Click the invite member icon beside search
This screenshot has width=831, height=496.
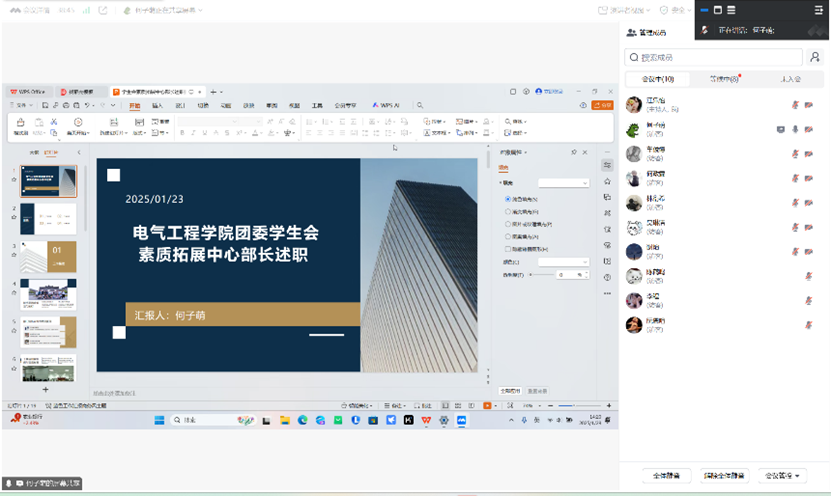tap(815, 58)
